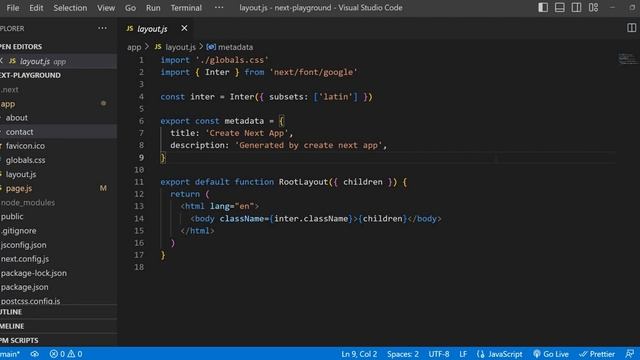640x360 pixels.
Task: Click the app breadcrumb segment
Action: click(x=134, y=47)
